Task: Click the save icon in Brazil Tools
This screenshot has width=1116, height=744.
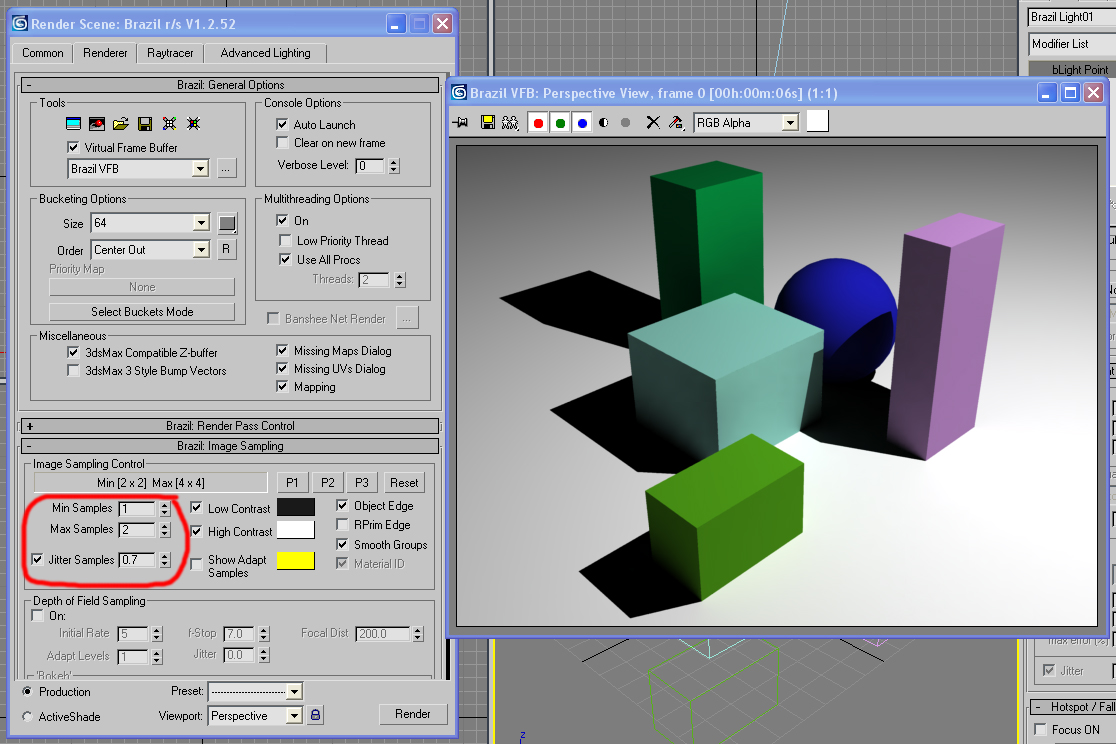Action: tap(145, 124)
